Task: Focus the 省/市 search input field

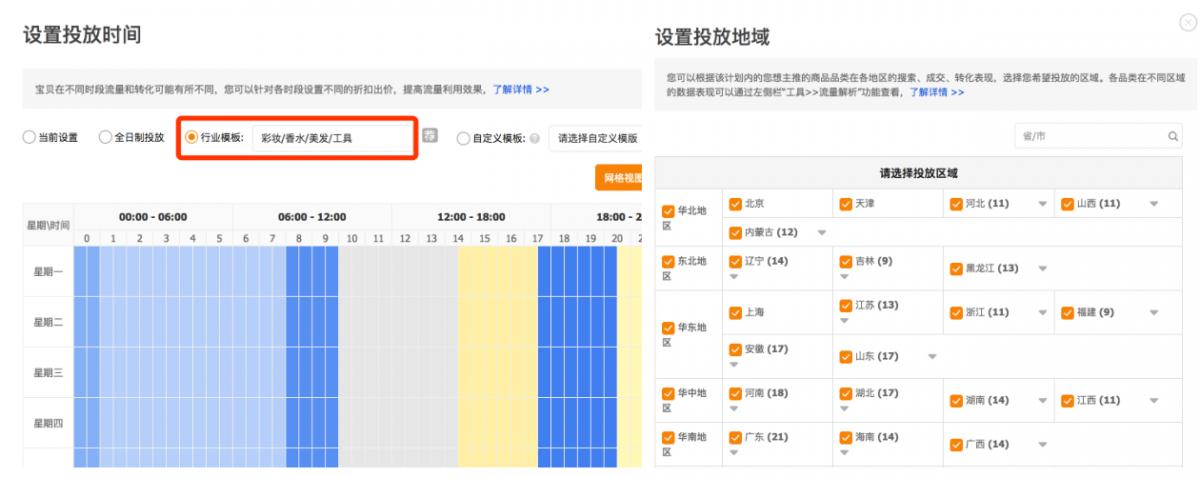Action: pos(1097,136)
